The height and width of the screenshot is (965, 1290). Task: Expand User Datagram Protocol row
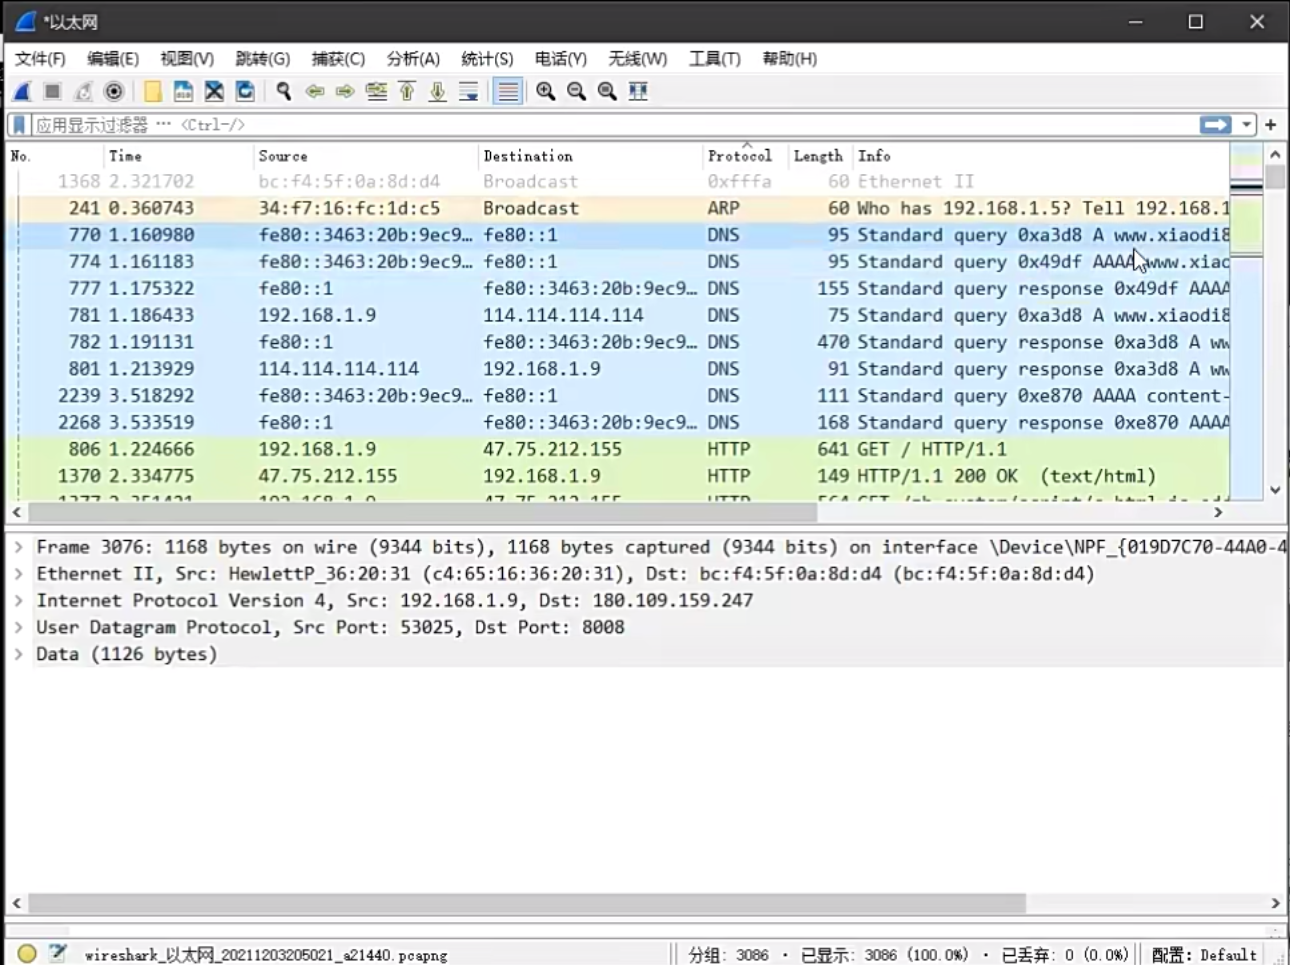18,627
